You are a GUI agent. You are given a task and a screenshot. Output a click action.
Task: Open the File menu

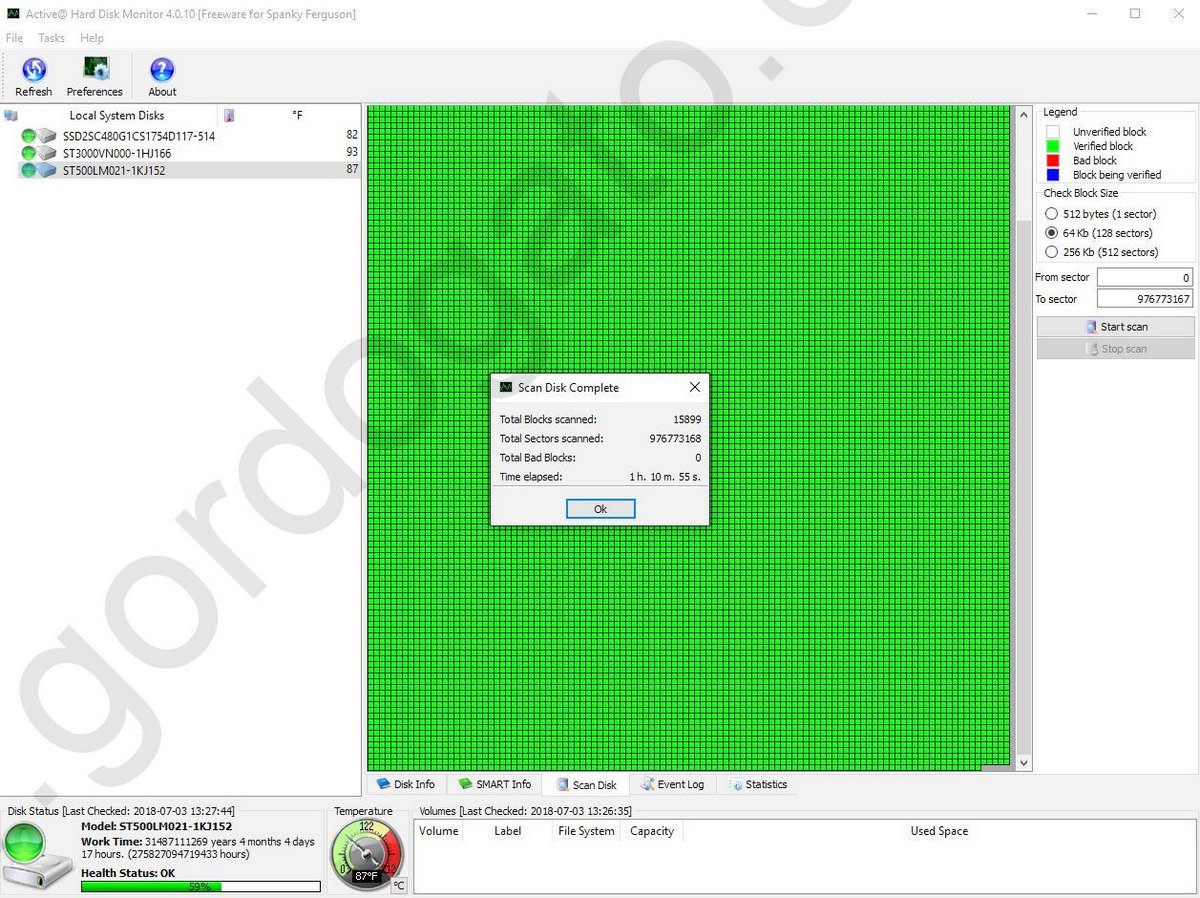pos(14,38)
